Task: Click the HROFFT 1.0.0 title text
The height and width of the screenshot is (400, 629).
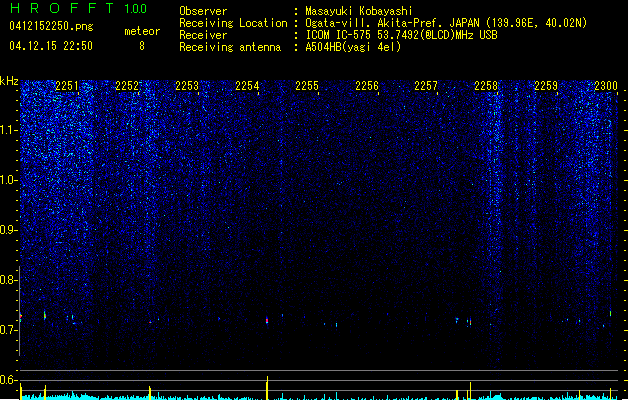Action: point(79,8)
